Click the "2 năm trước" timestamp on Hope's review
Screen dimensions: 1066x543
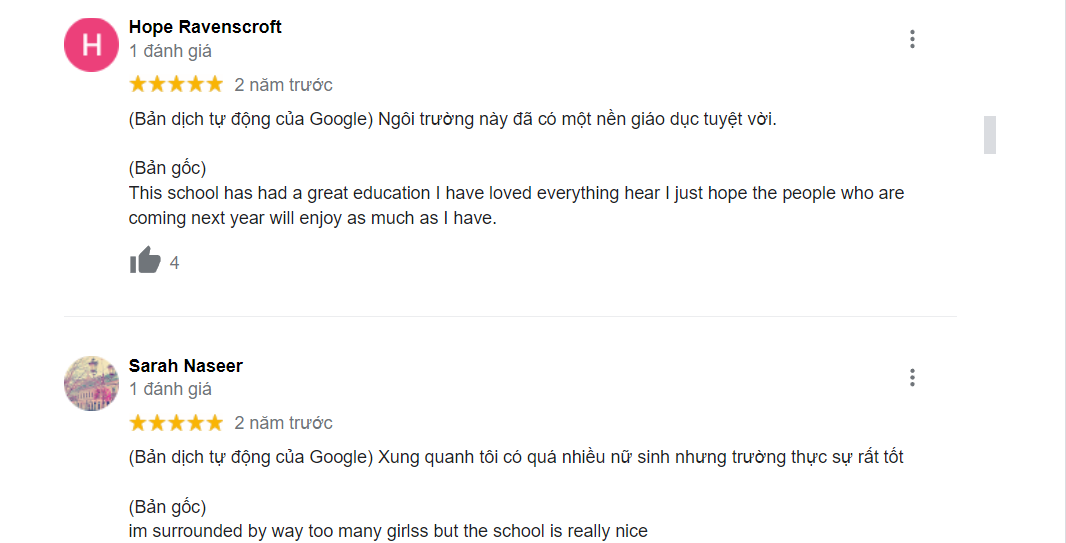[x=283, y=84]
